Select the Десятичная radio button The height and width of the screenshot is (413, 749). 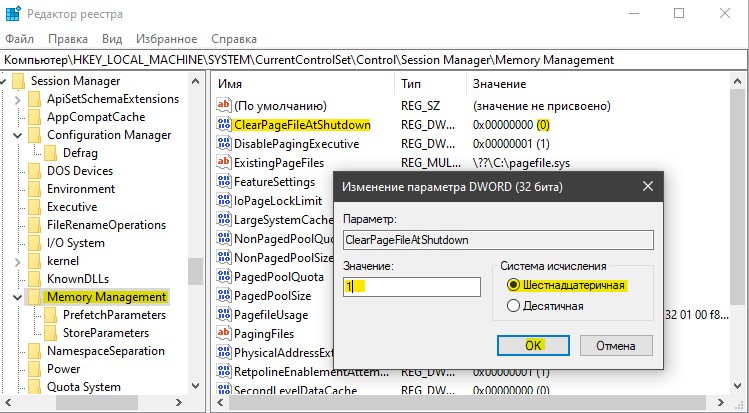coord(514,306)
